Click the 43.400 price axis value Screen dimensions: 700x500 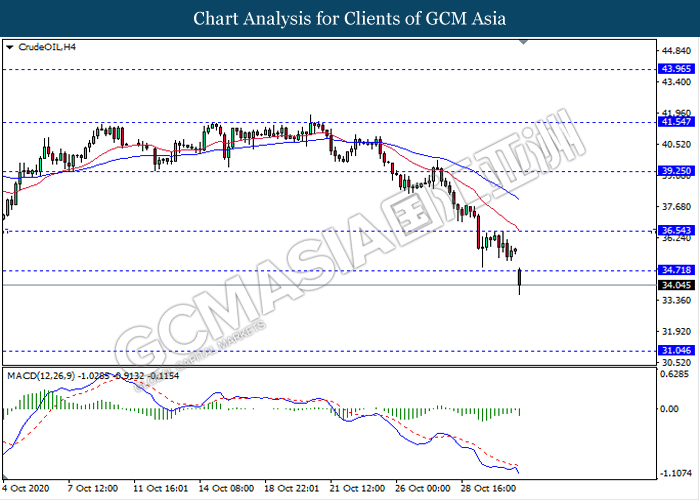(x=676, y=82)
